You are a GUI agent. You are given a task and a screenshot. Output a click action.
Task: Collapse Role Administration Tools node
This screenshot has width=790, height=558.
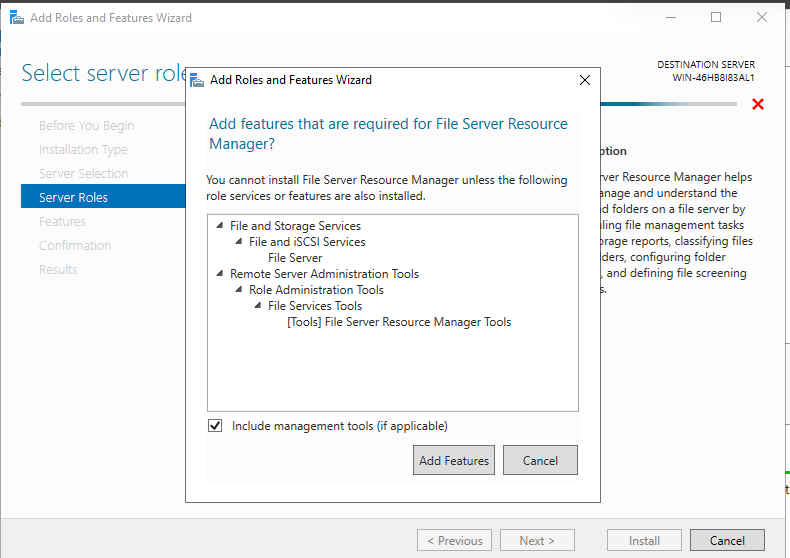239,290
